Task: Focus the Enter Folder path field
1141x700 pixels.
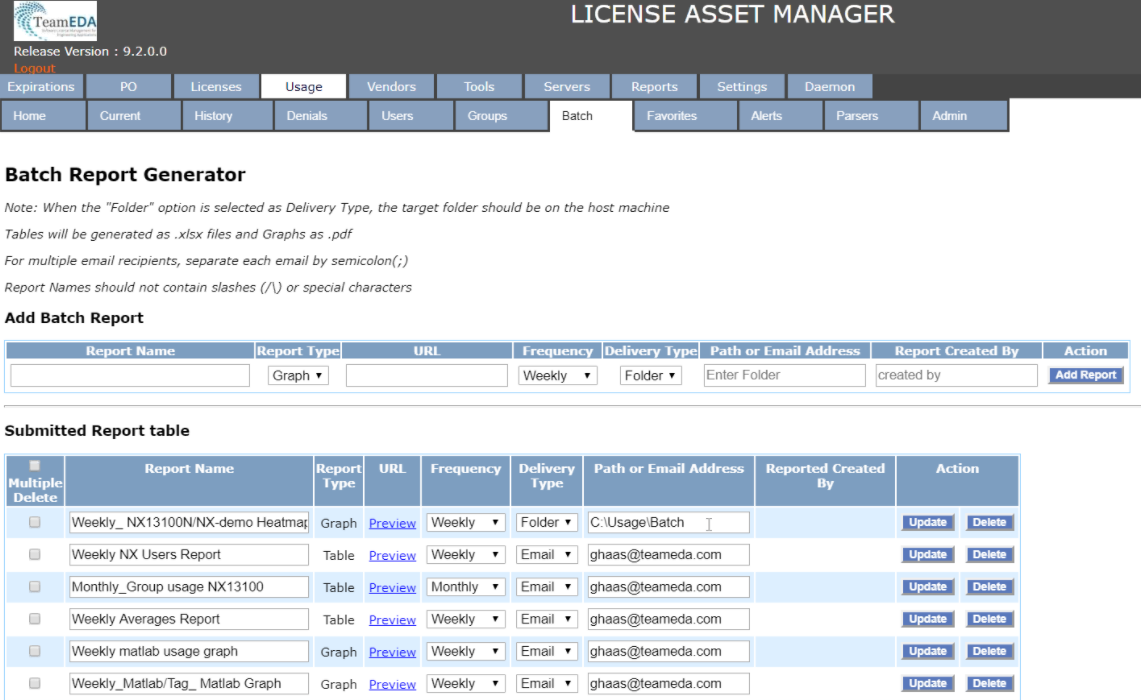Action: tap(784, 376)
